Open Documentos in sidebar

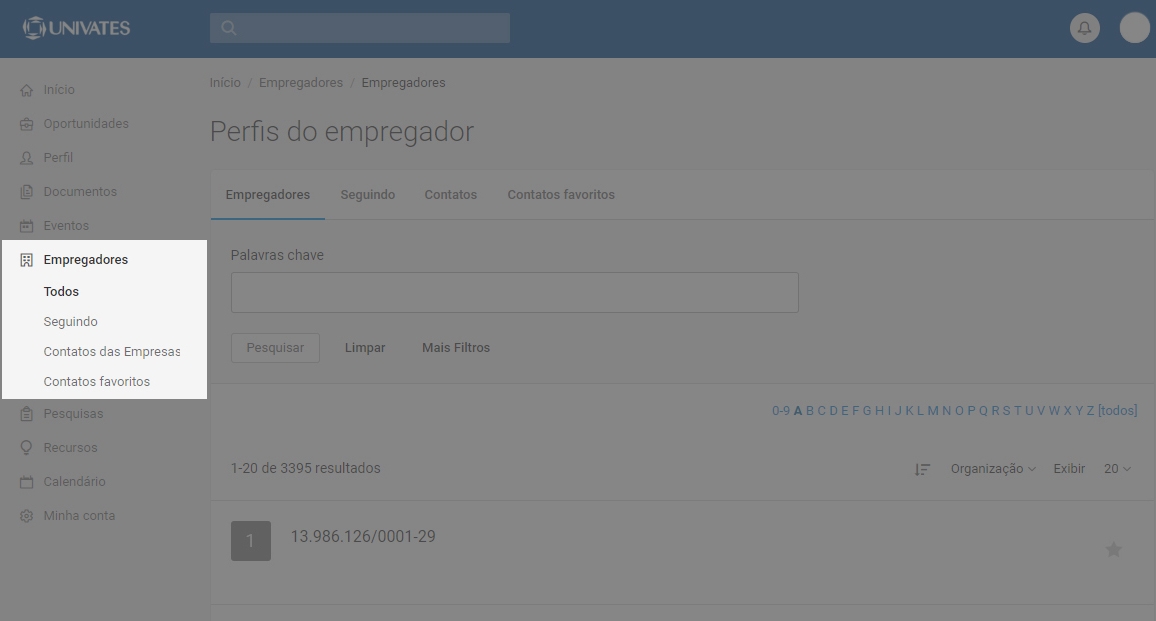(80, 192)
